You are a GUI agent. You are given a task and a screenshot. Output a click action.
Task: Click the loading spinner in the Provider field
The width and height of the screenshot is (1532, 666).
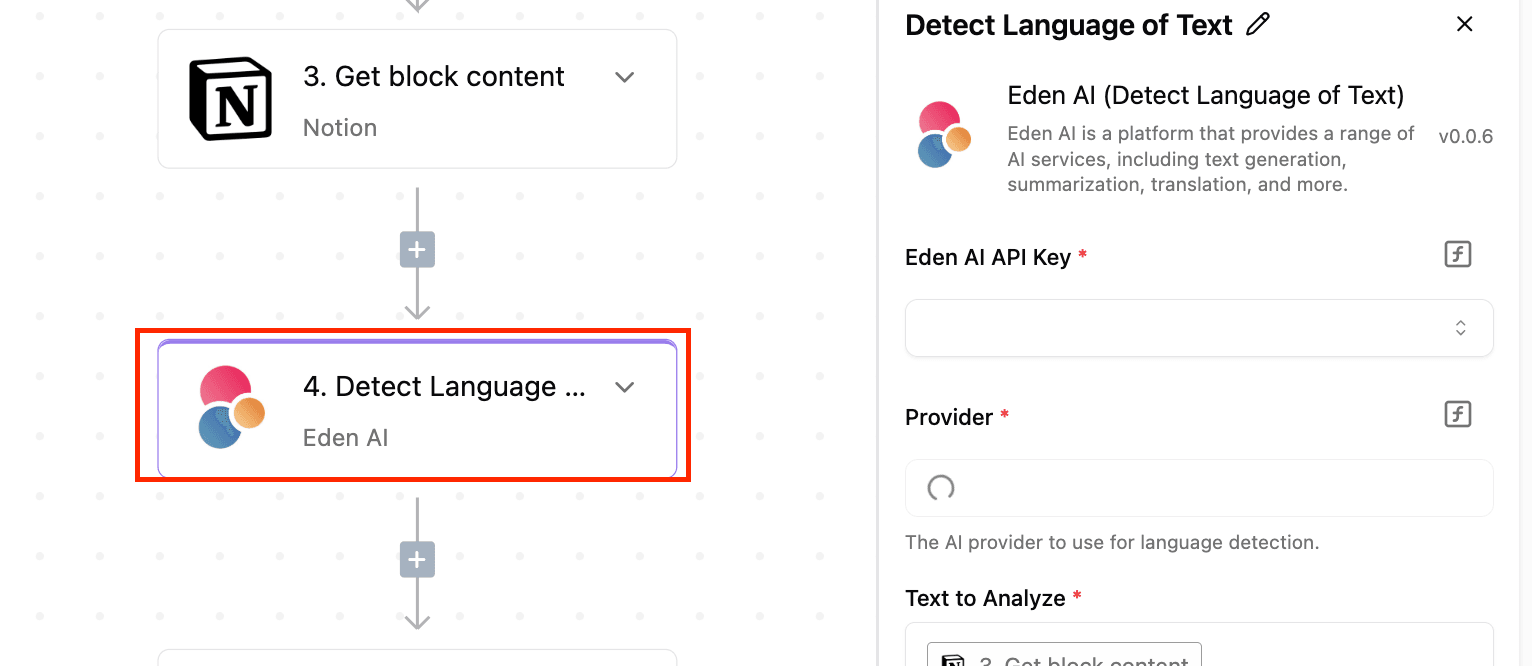pyautogui.click(x=940, y=488)
